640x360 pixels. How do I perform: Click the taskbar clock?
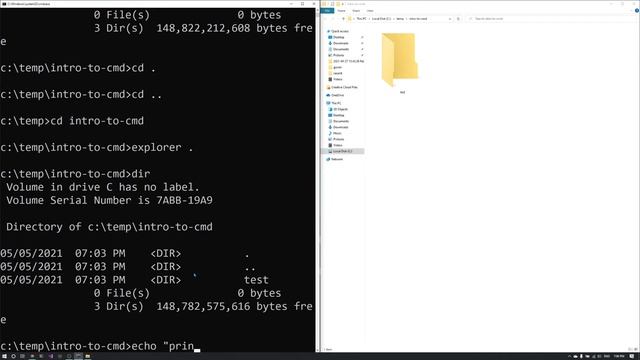click(619, 356)
